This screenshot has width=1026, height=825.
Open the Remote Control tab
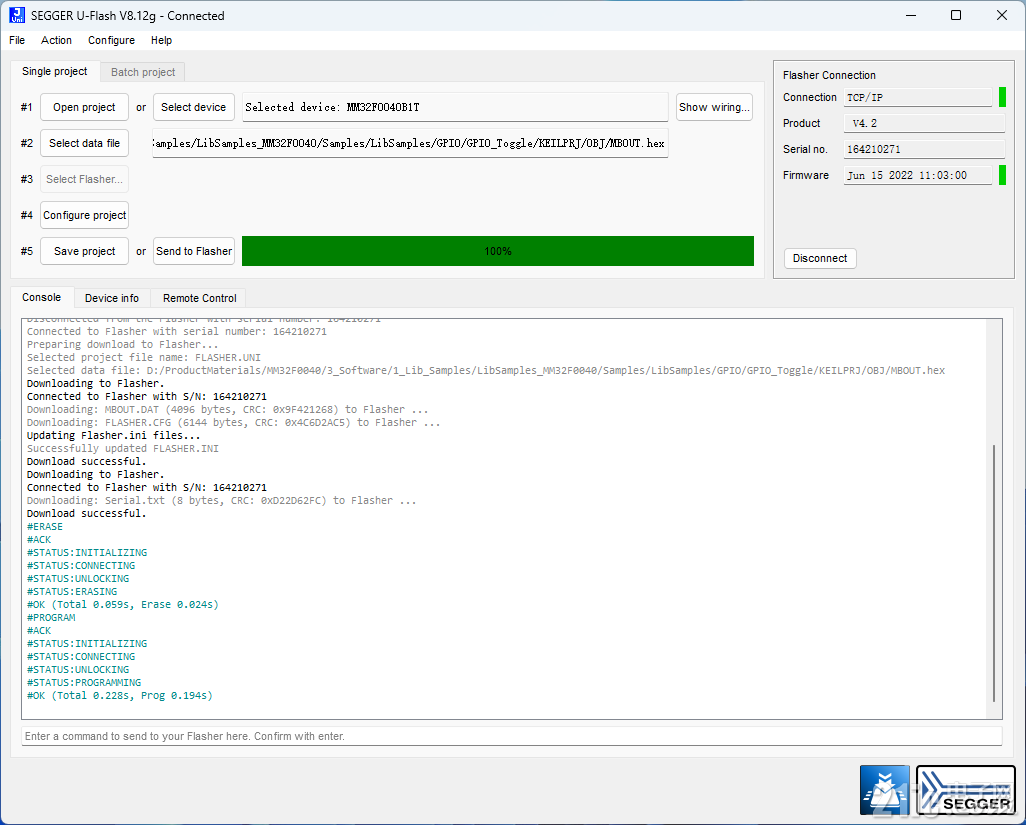click(200, 298)
